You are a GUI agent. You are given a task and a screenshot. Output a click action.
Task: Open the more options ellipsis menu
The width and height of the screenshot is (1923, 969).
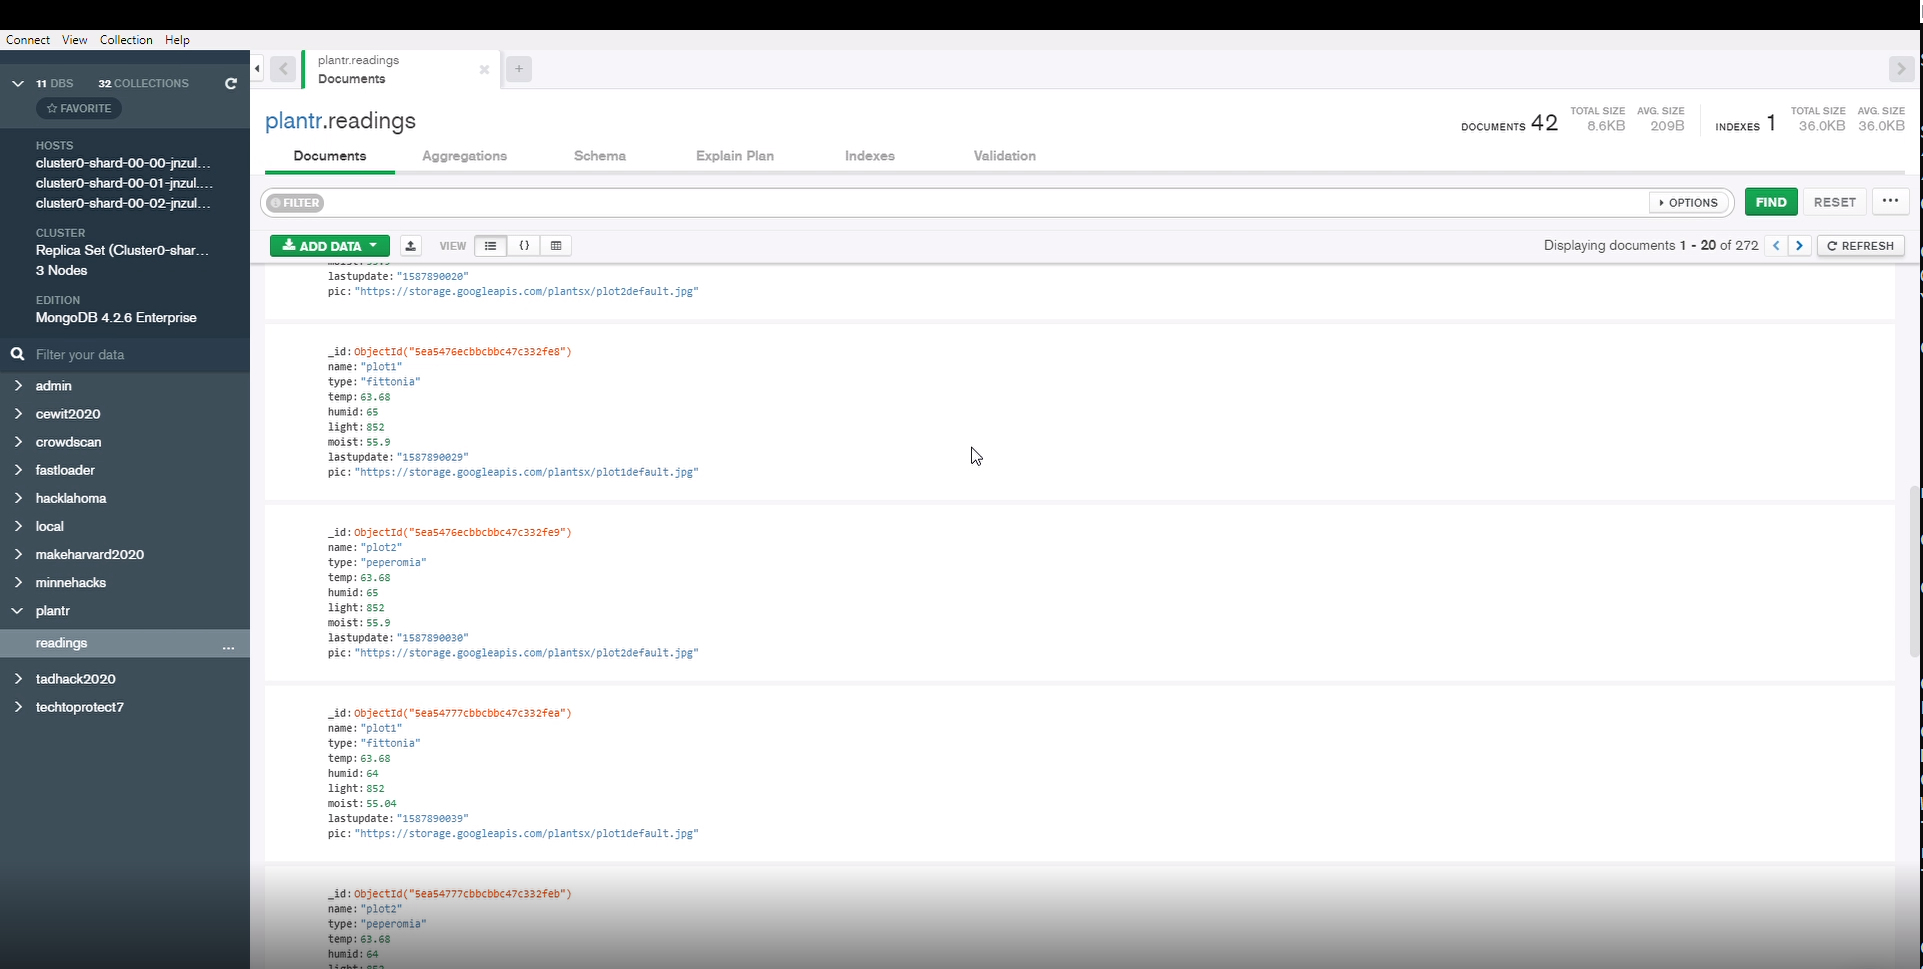1890,201
